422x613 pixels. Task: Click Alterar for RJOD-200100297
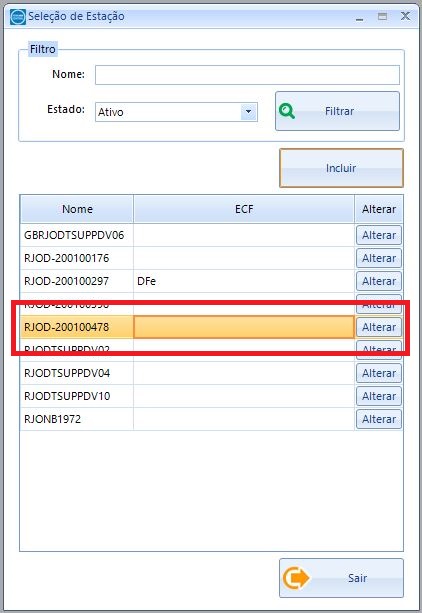[x=379, y=281]
